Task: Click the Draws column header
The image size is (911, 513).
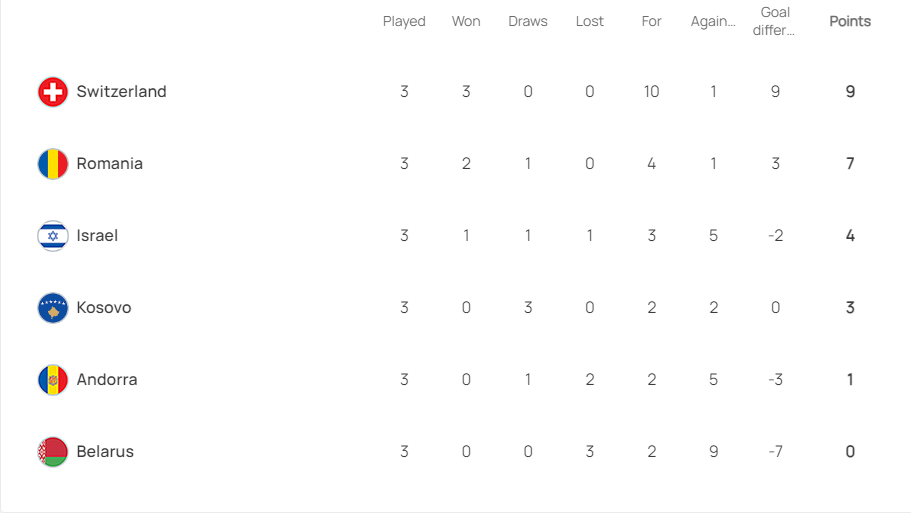Action: click(x=528, y=21)
